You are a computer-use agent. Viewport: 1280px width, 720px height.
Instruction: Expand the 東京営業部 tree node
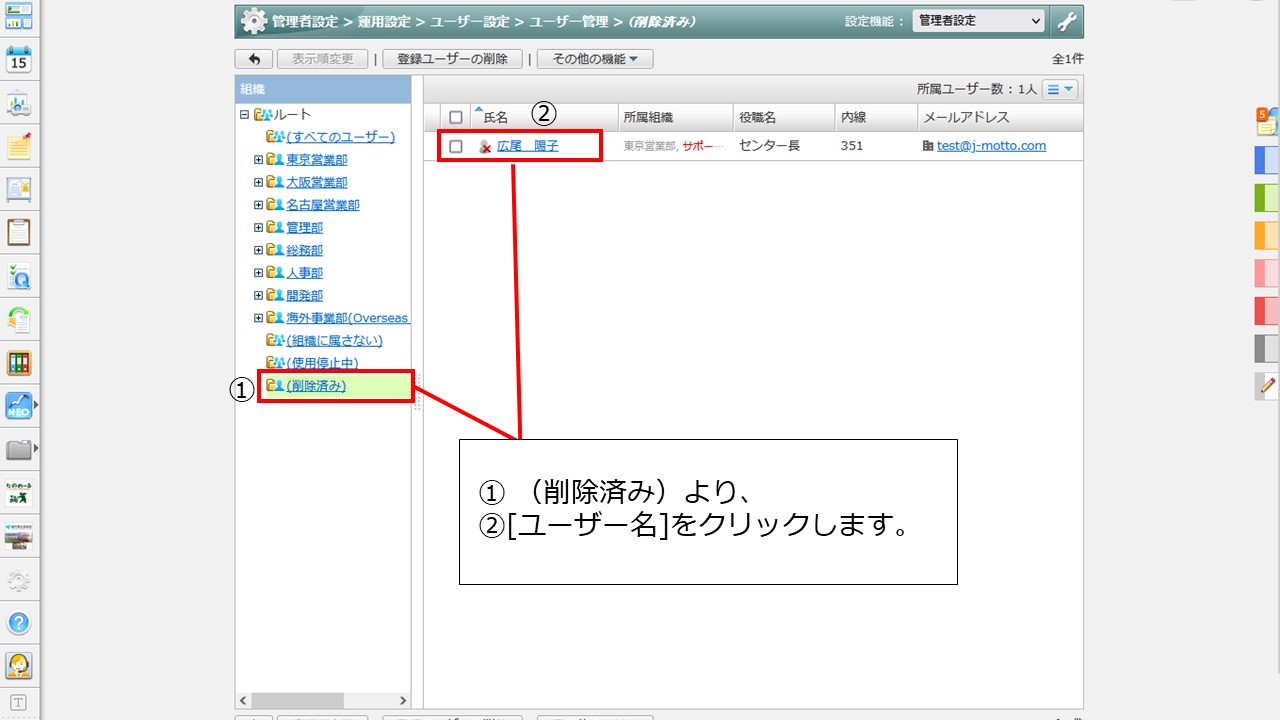click(x=258, y=159)
